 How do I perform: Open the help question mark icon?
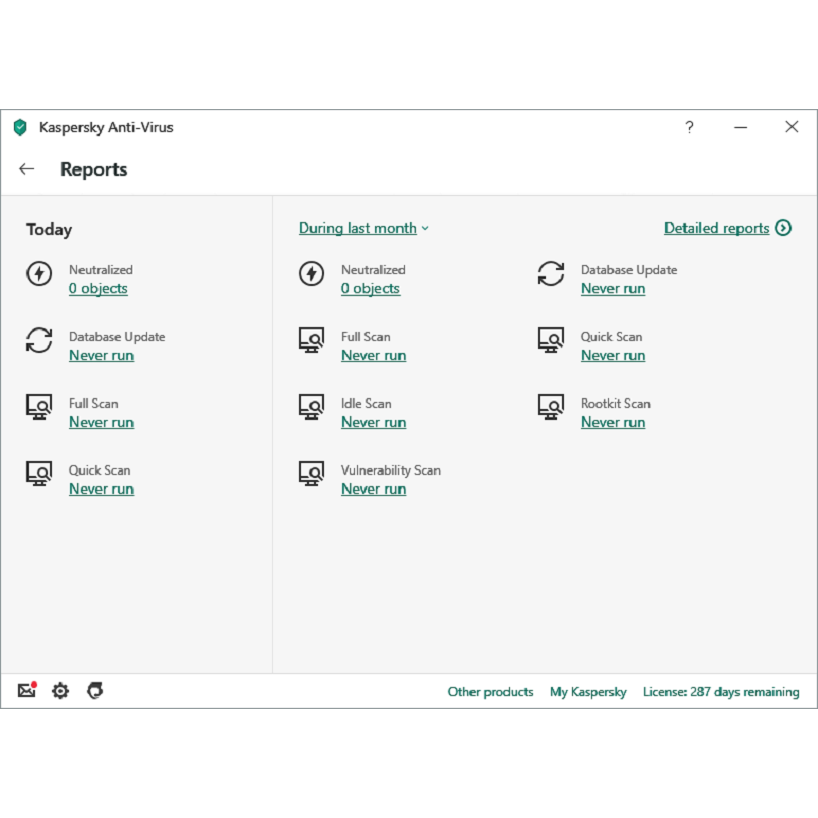(689, 127)
